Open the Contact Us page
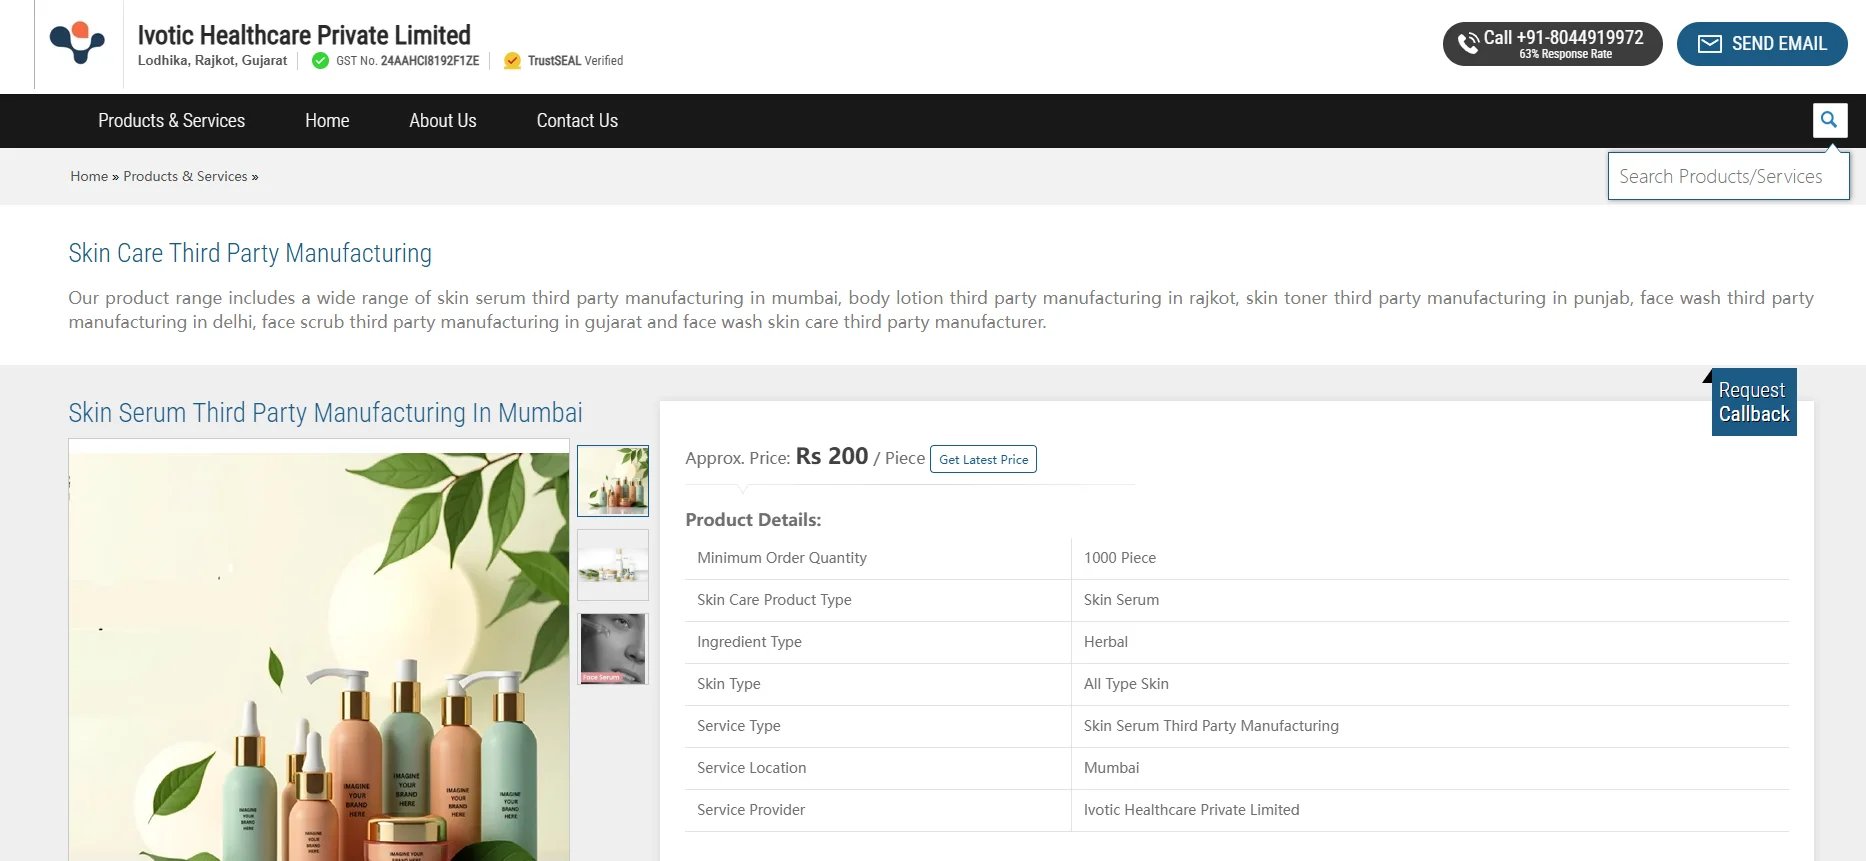The width and height of the screenshot is (1866, 861). [x=577, y=121]
